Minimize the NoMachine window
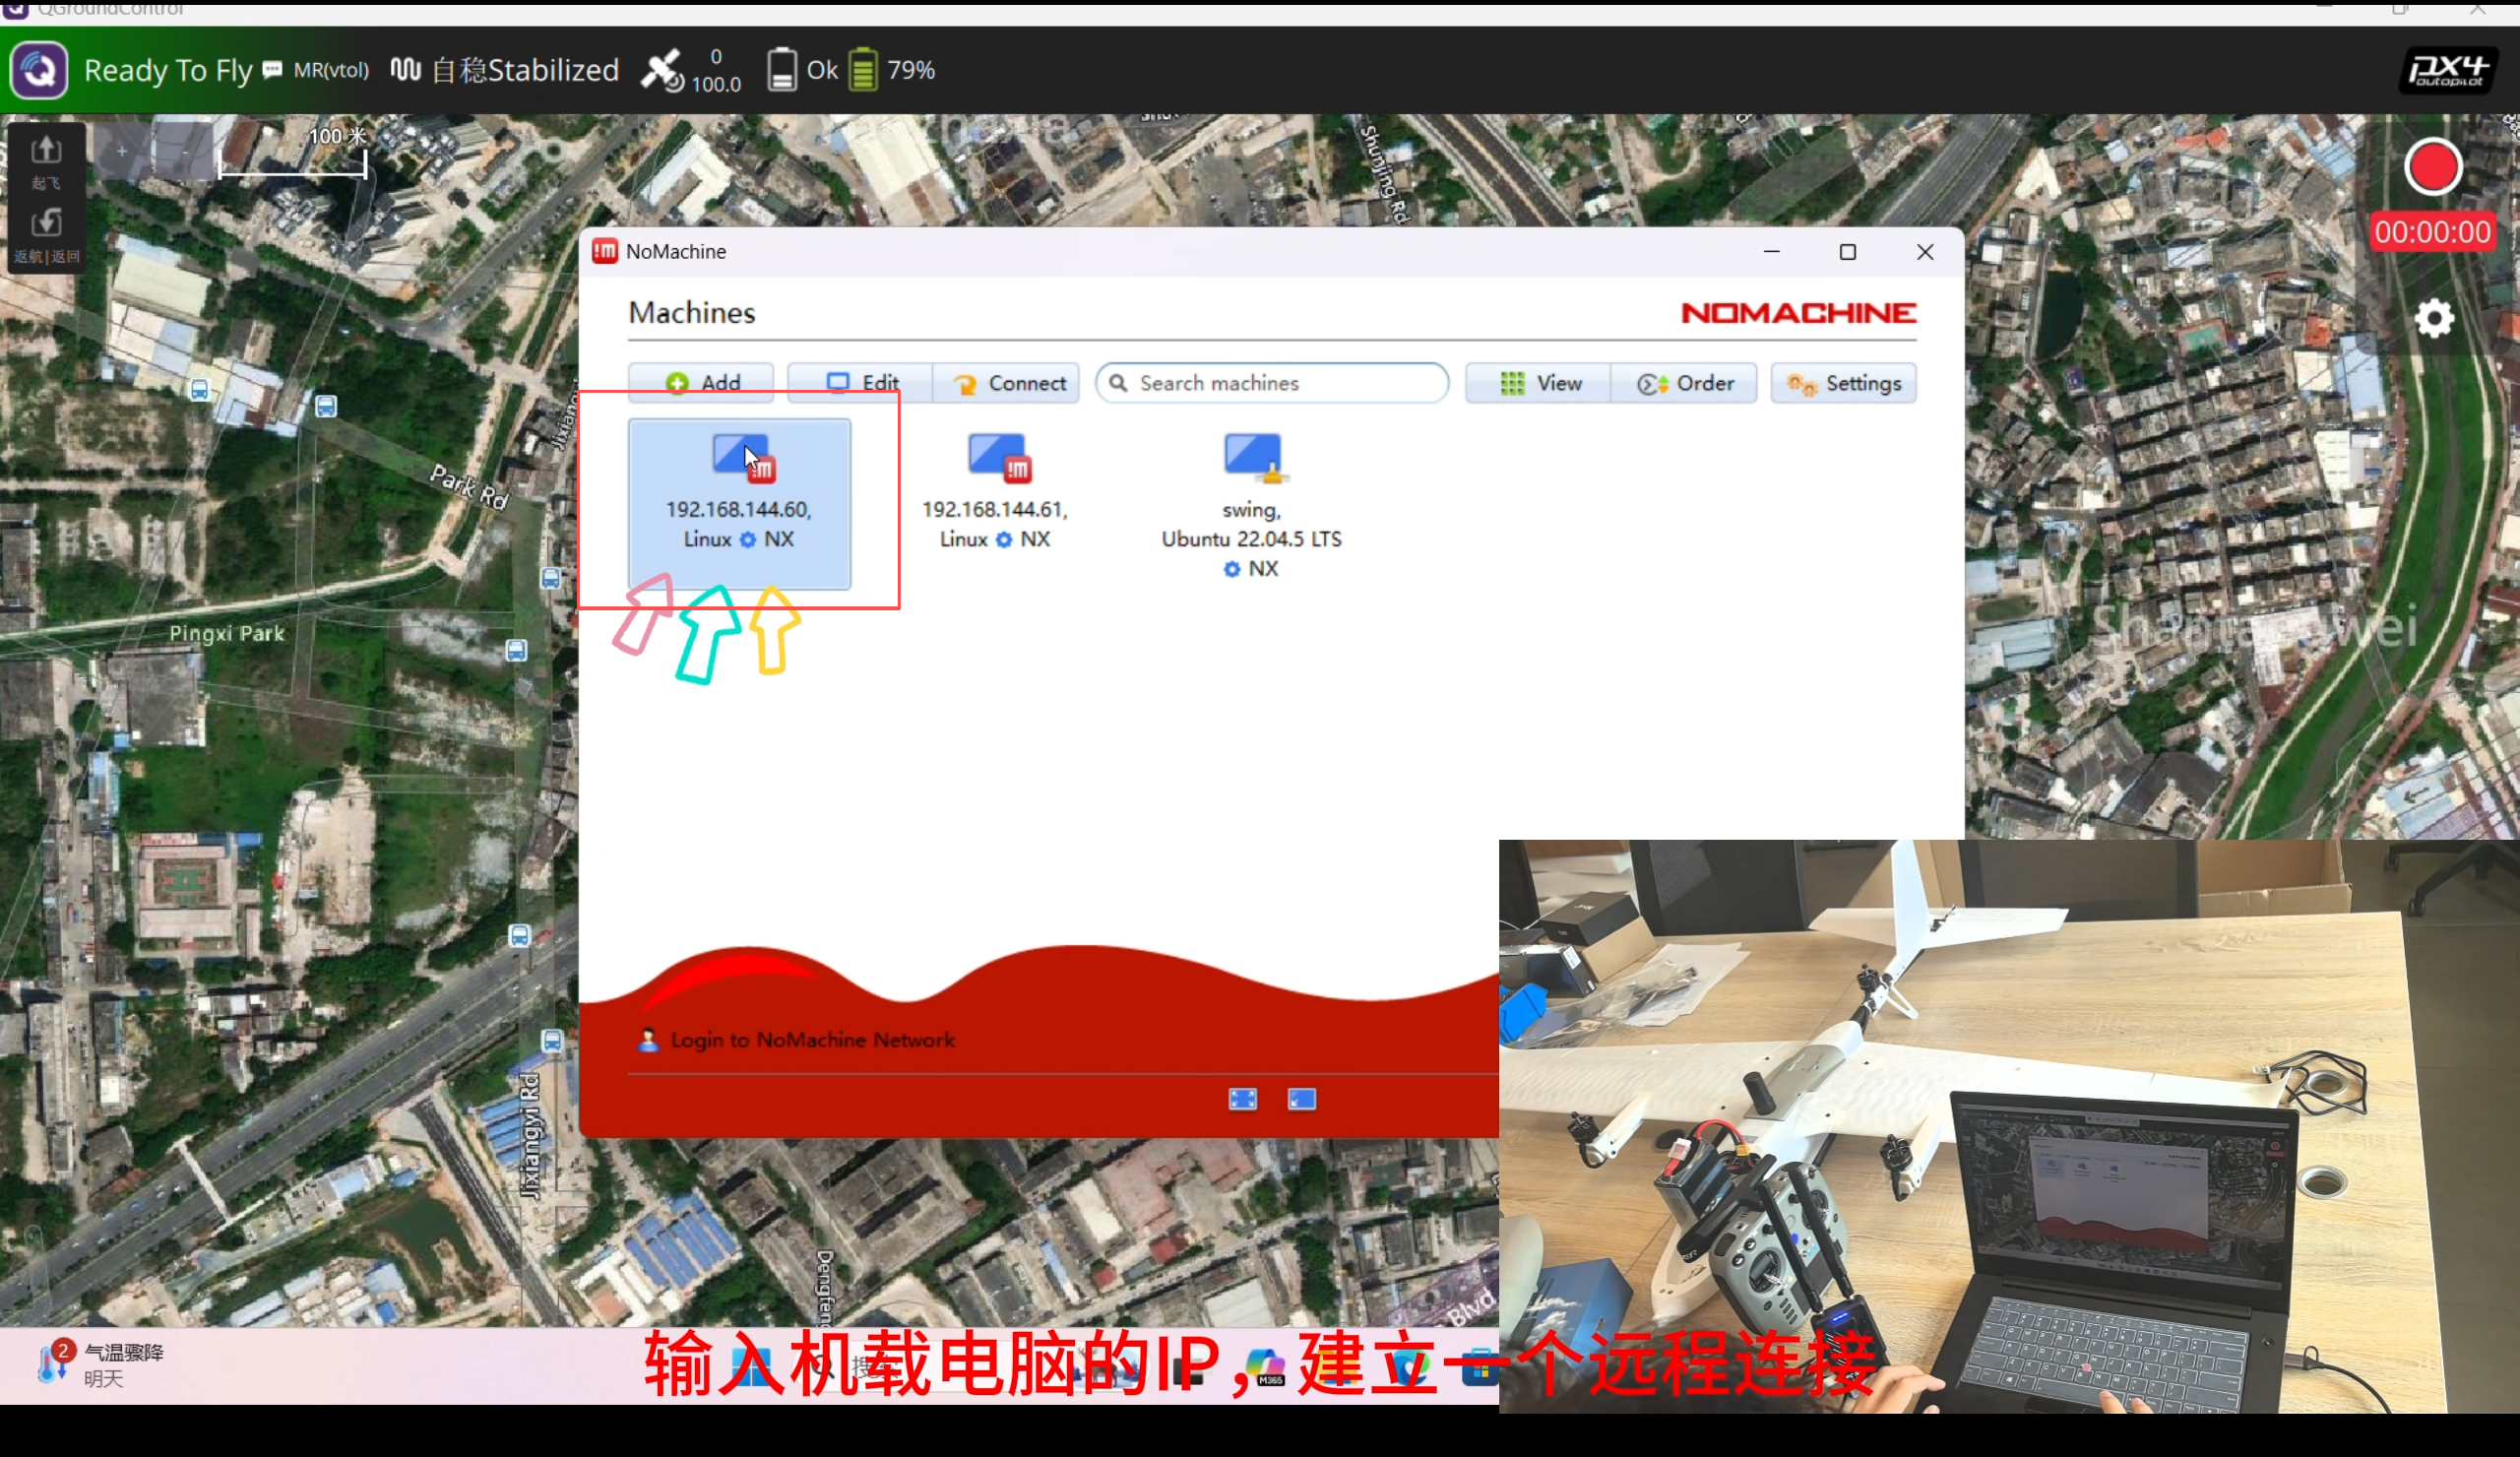The width and height of the screenshot is (2520, 1457). point(1772,252)
